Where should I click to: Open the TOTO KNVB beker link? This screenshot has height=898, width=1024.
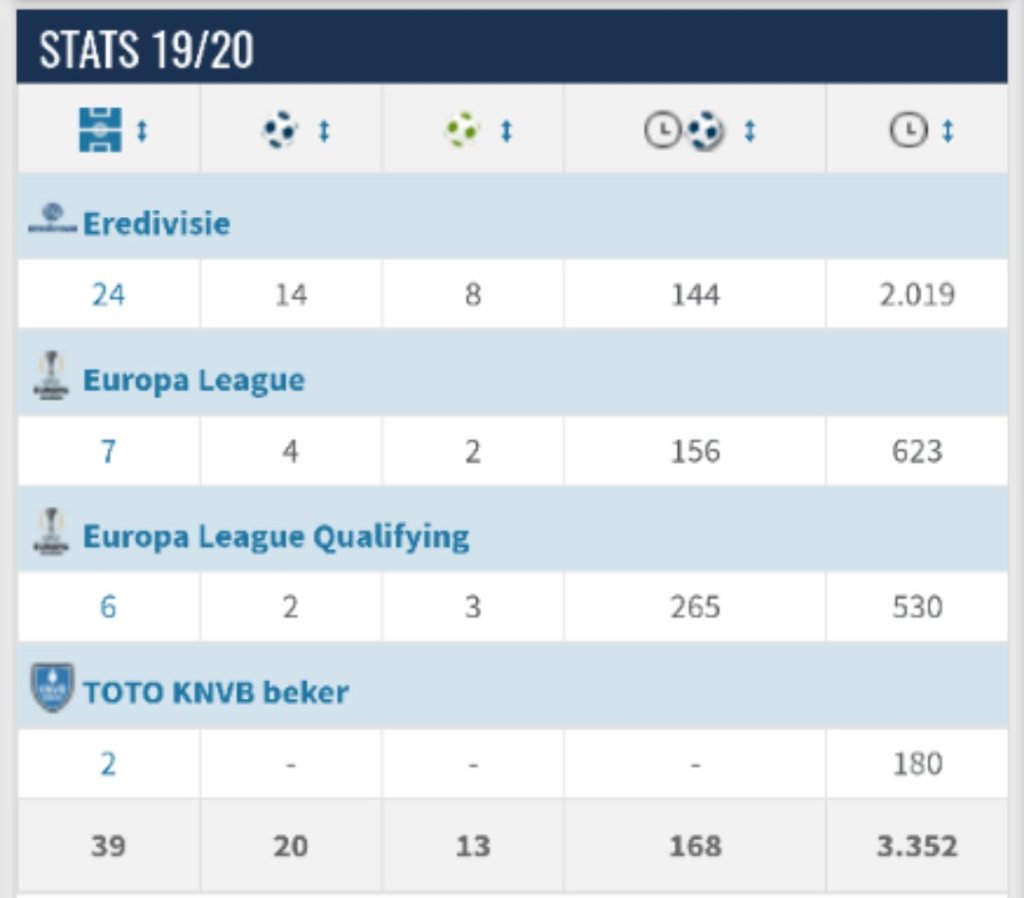pos(215,693)
